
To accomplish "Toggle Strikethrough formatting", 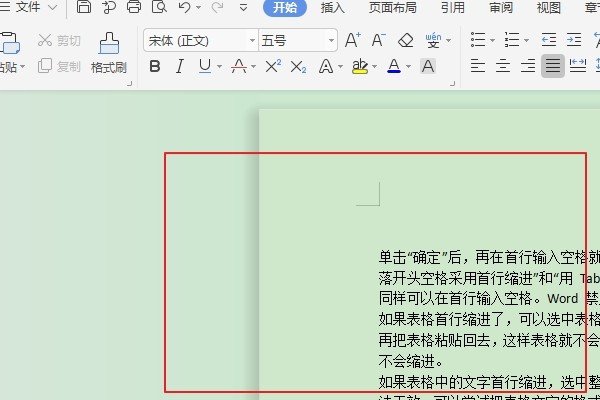I will click(239, 67).
